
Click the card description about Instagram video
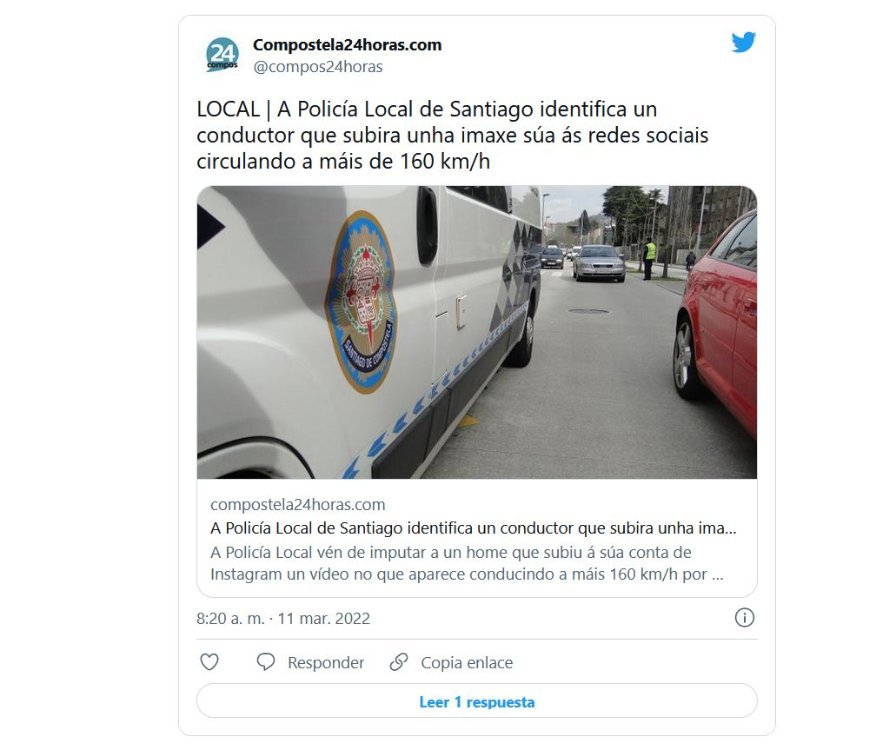pos(467,564)
